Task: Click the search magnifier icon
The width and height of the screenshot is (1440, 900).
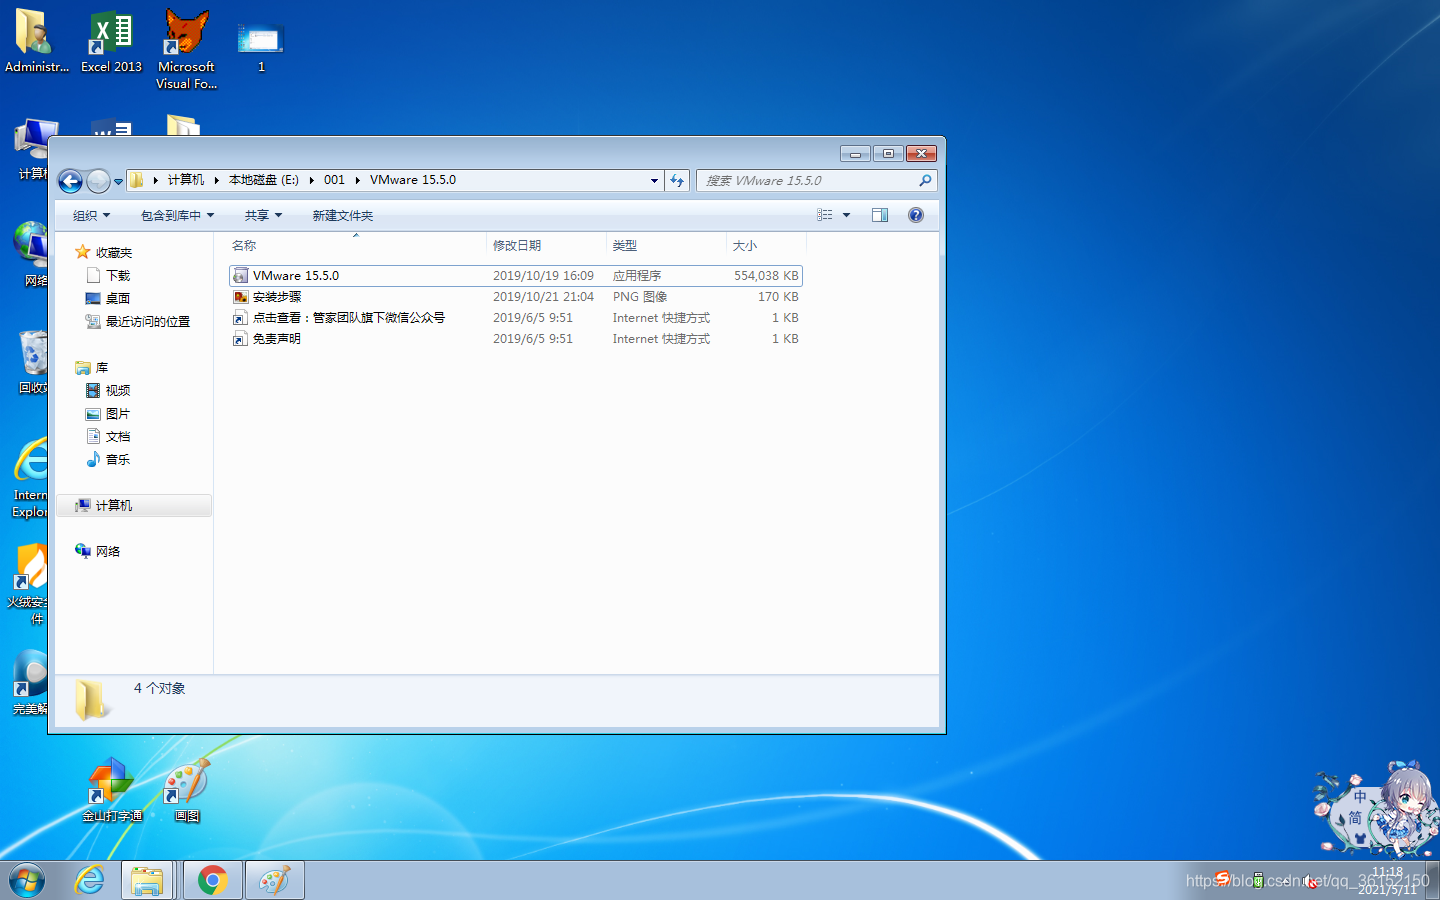Action: [x=925, y=181]
